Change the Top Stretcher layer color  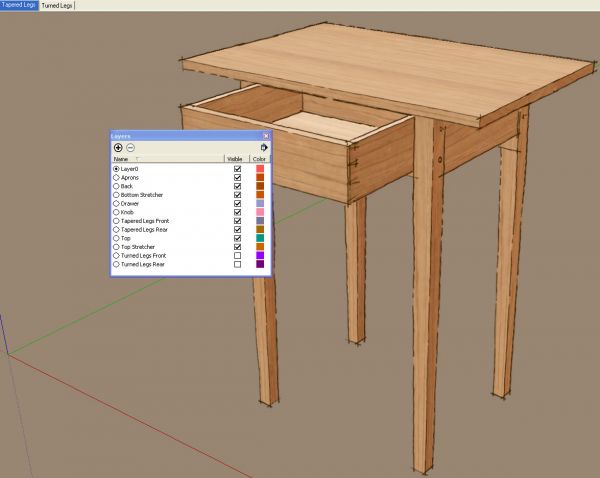pos(260,247)
